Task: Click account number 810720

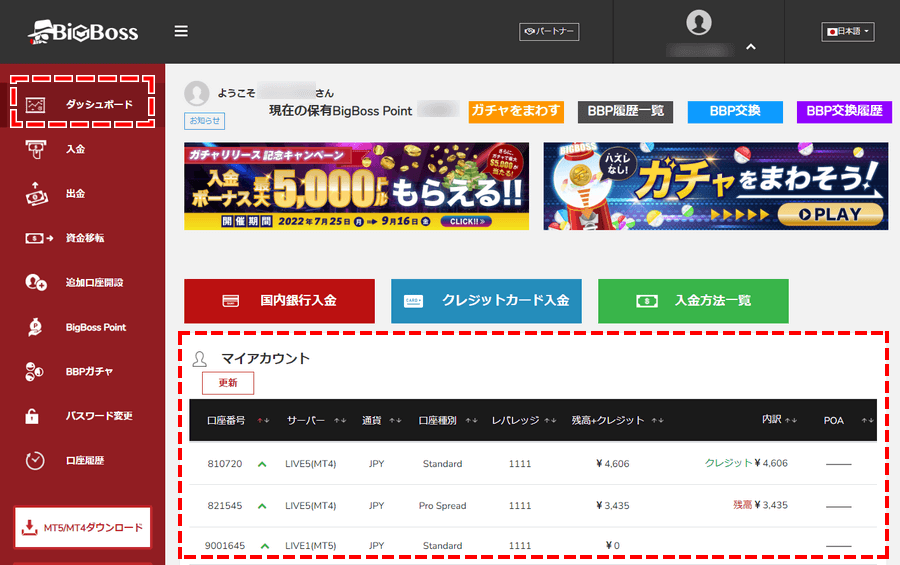Action: click(224, 464)
